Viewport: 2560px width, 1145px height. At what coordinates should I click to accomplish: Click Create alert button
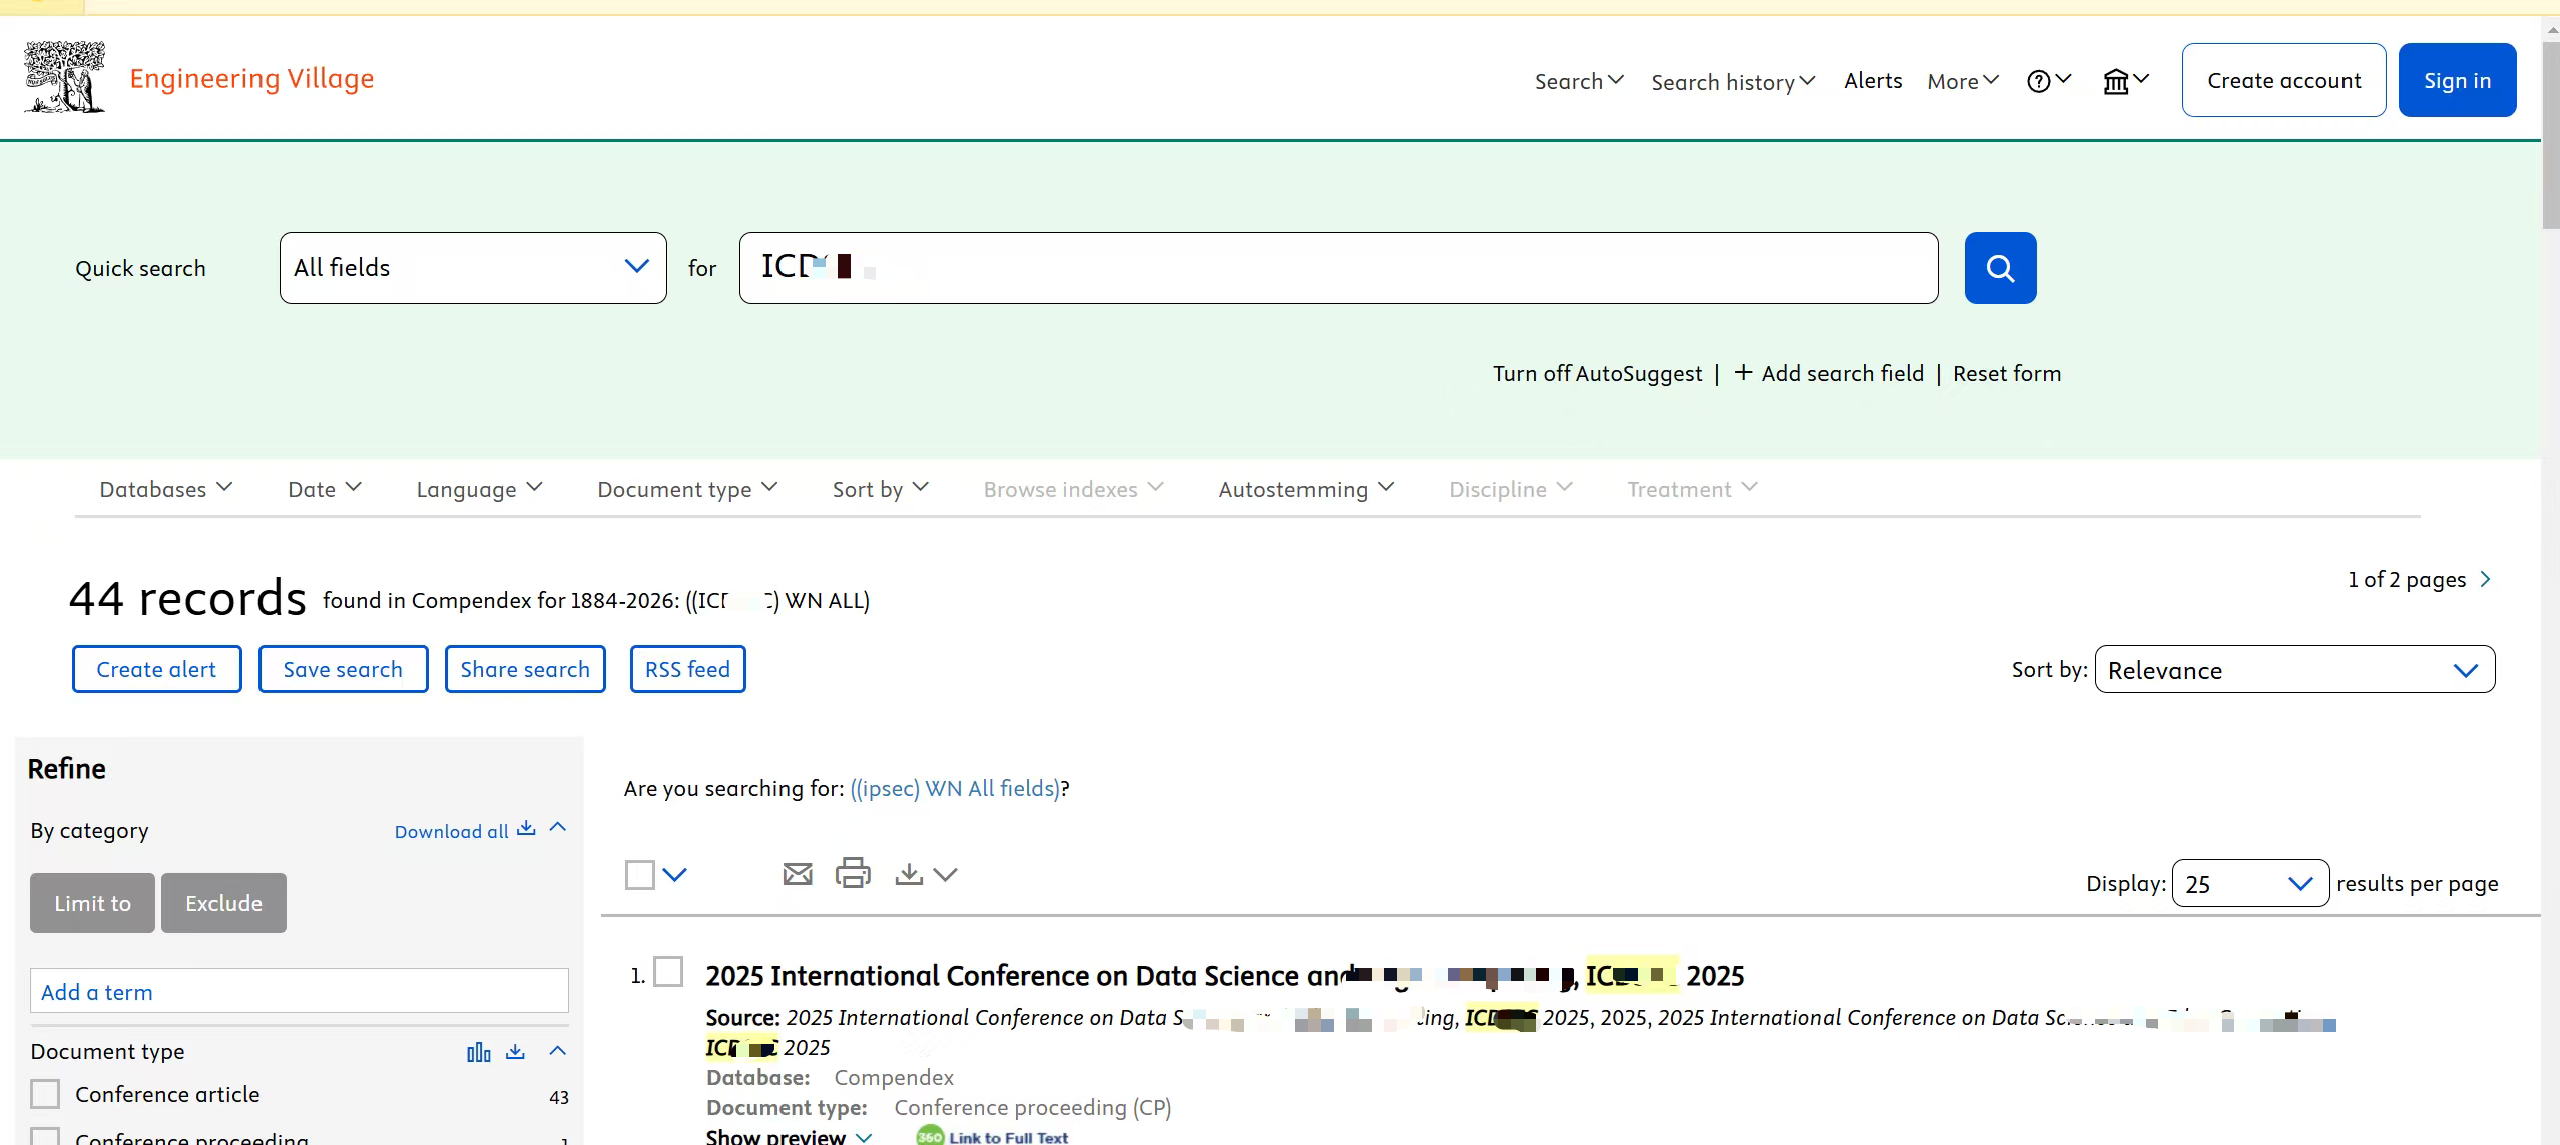coord(156,669)
